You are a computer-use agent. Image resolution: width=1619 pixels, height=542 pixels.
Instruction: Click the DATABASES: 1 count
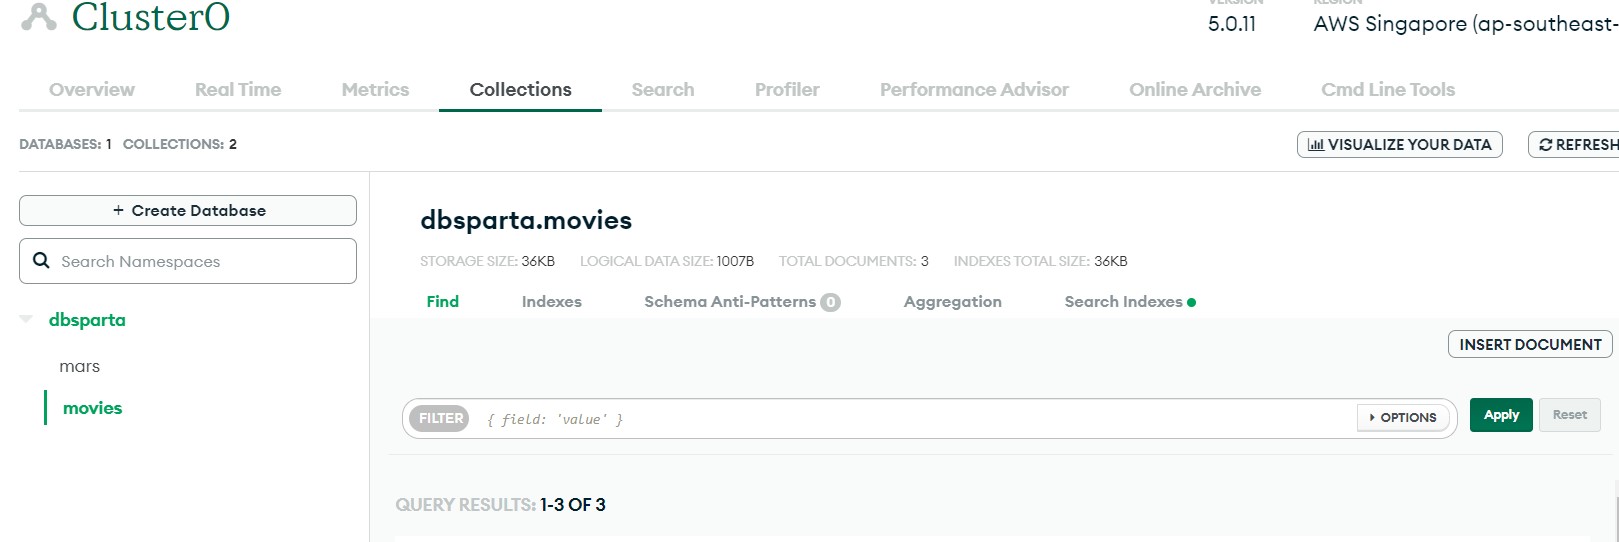tap(65, 144)
